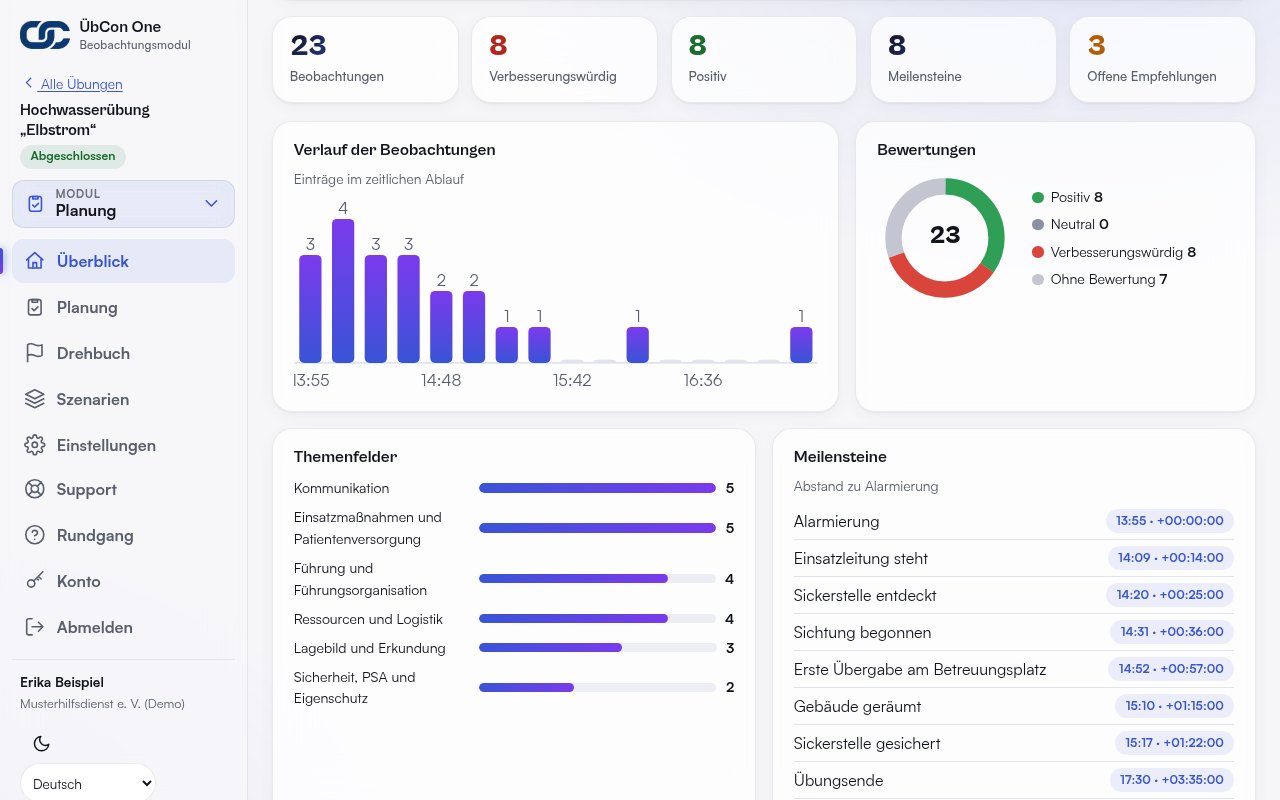This screenshot has width=1280, height=800.
Task: Toggle dark mode with the moon icon
Action: tap(42, 743)
